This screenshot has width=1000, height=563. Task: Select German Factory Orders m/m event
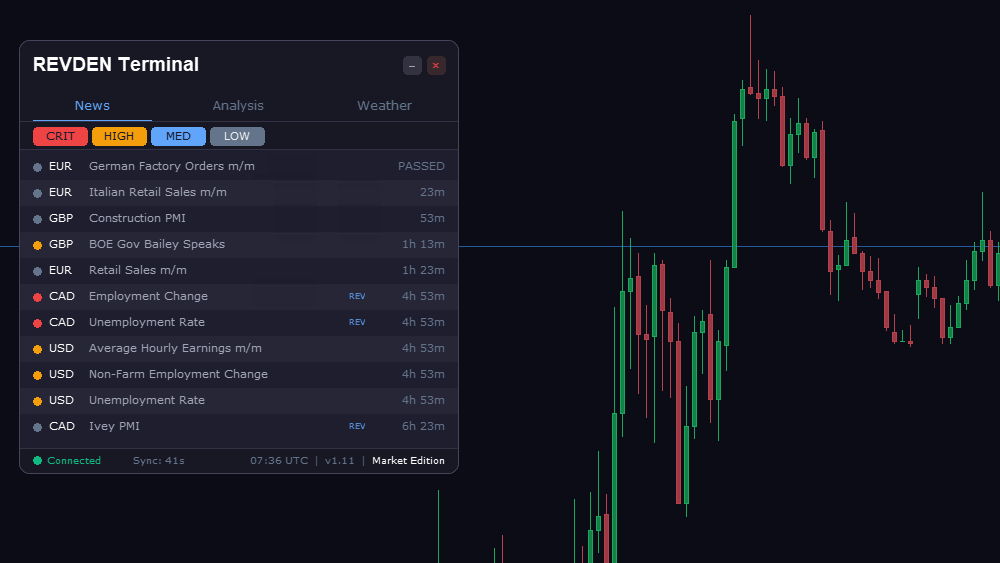[239, 166]
